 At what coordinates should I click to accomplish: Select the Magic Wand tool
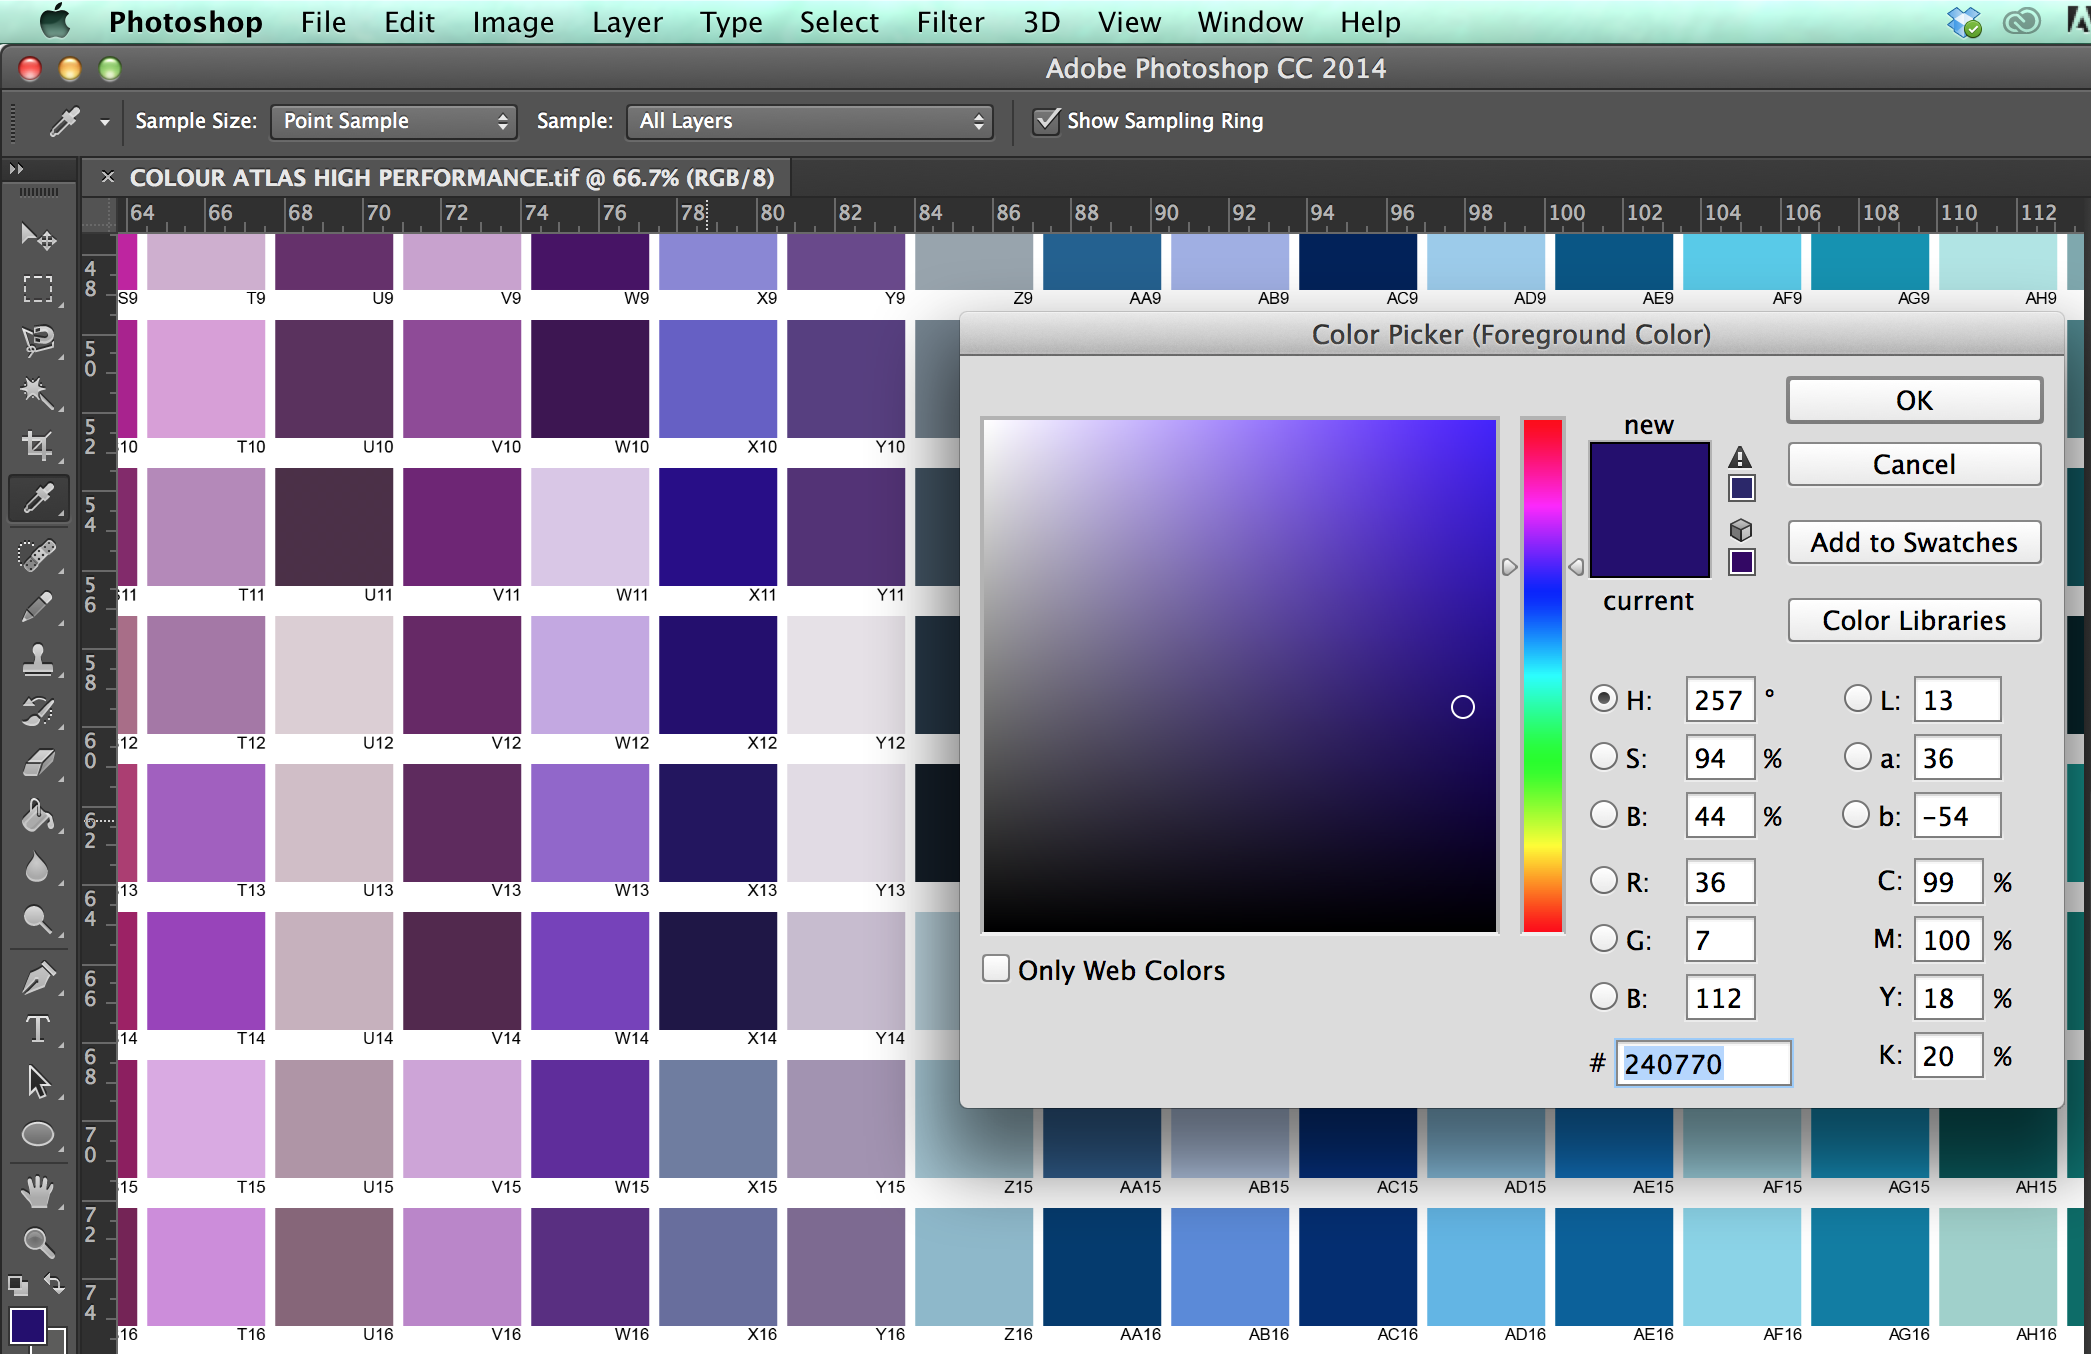[x=38, y=393]
